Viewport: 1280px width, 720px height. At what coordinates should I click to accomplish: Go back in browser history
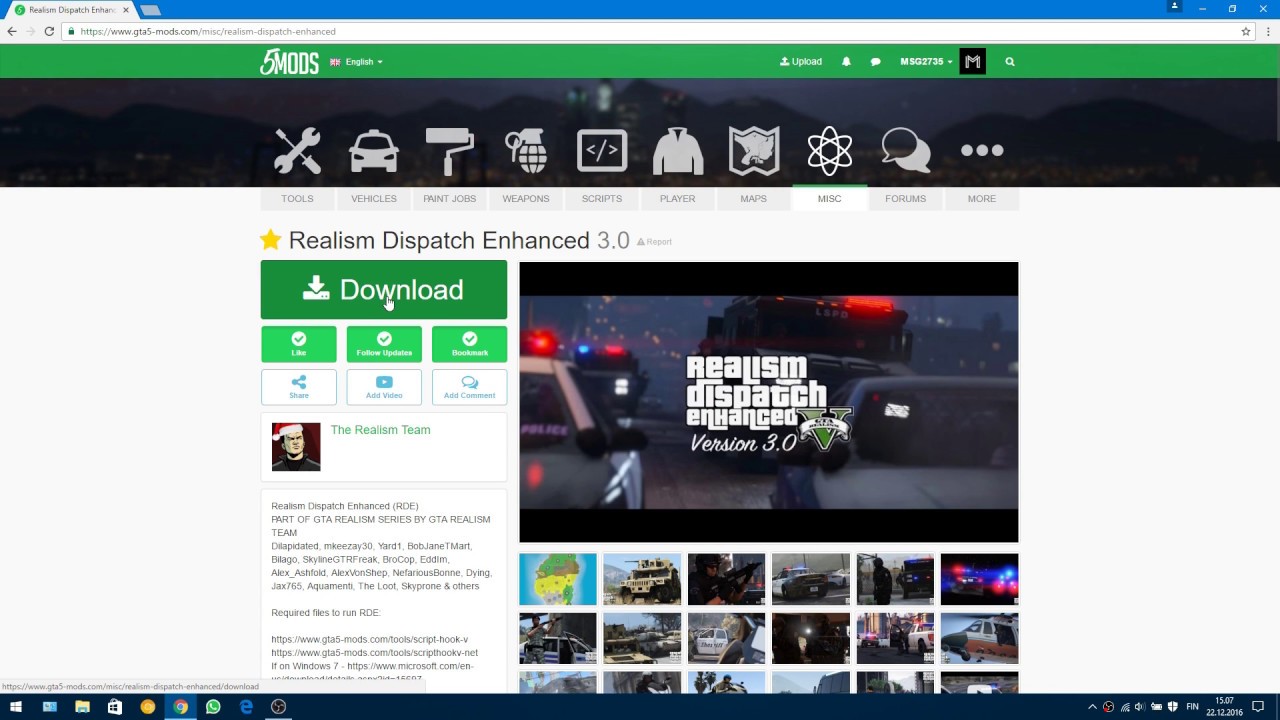[x=12, y=31]
